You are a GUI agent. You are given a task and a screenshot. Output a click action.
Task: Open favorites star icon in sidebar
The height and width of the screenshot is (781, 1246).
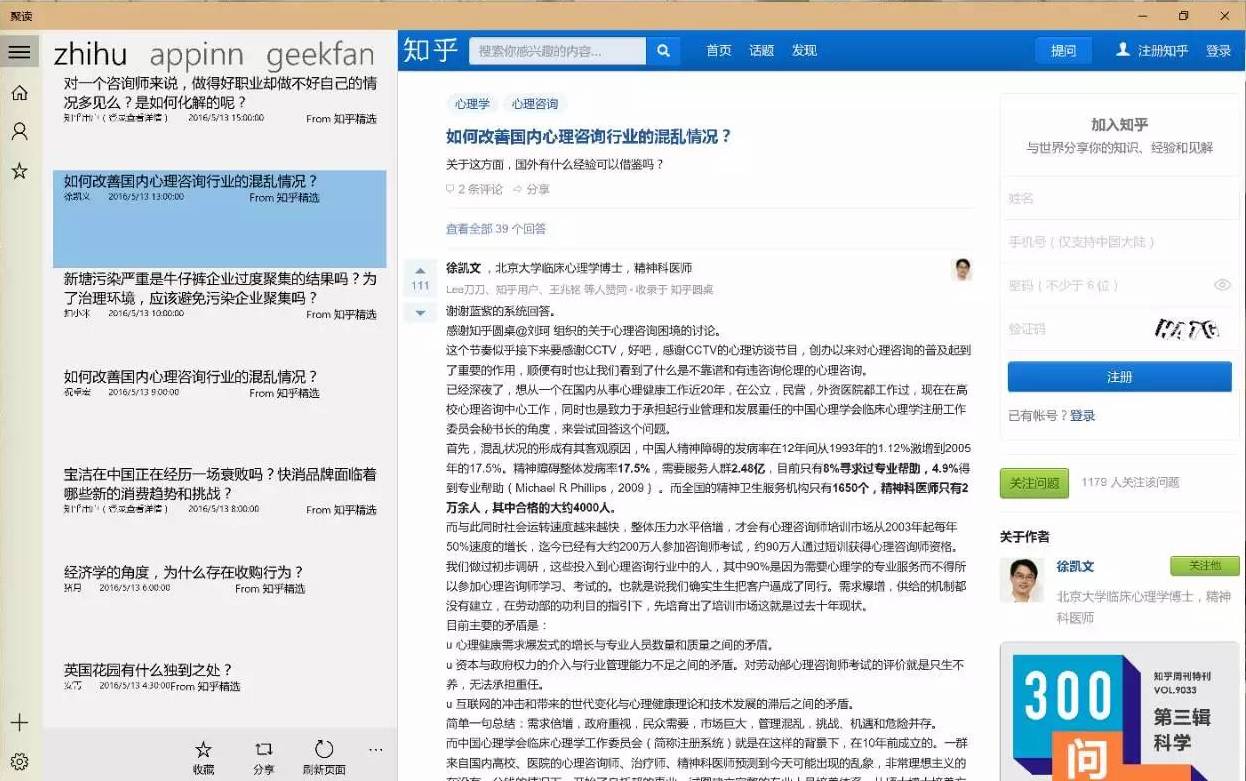19,171
